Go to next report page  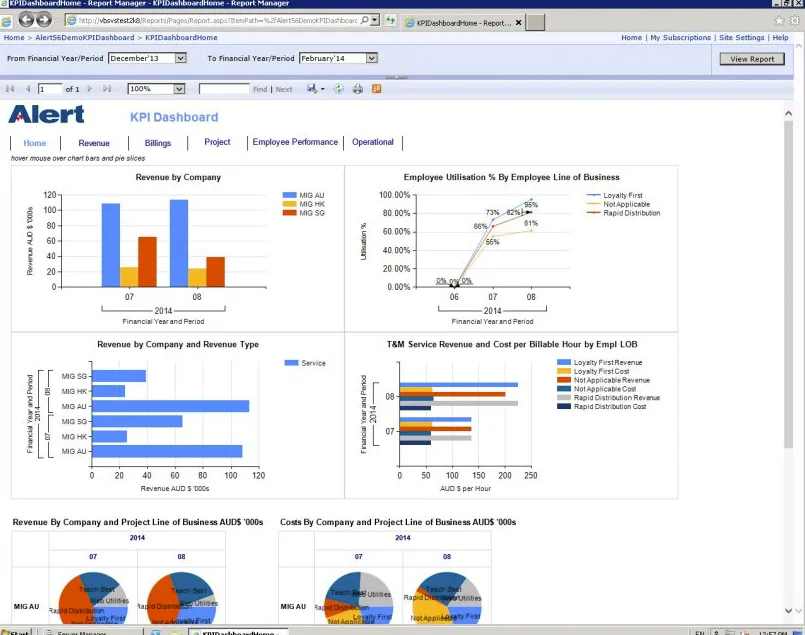(89, 89)
